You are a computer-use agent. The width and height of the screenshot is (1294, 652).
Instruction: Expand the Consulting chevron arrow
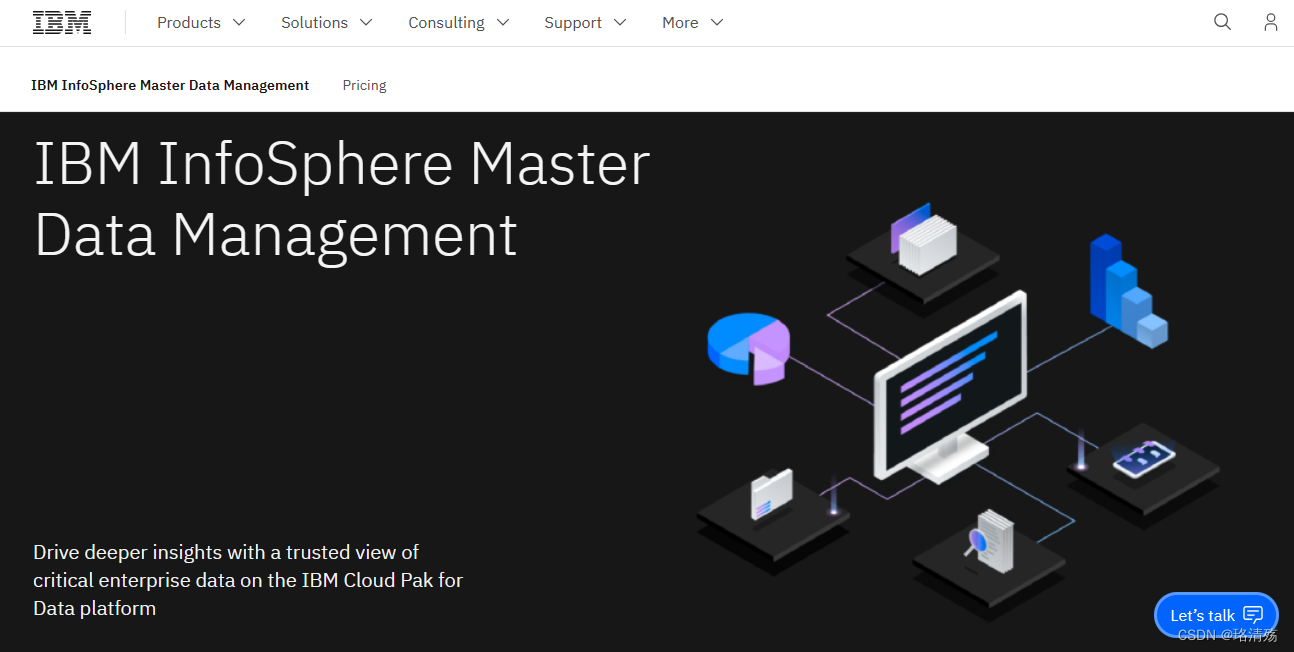503,22
